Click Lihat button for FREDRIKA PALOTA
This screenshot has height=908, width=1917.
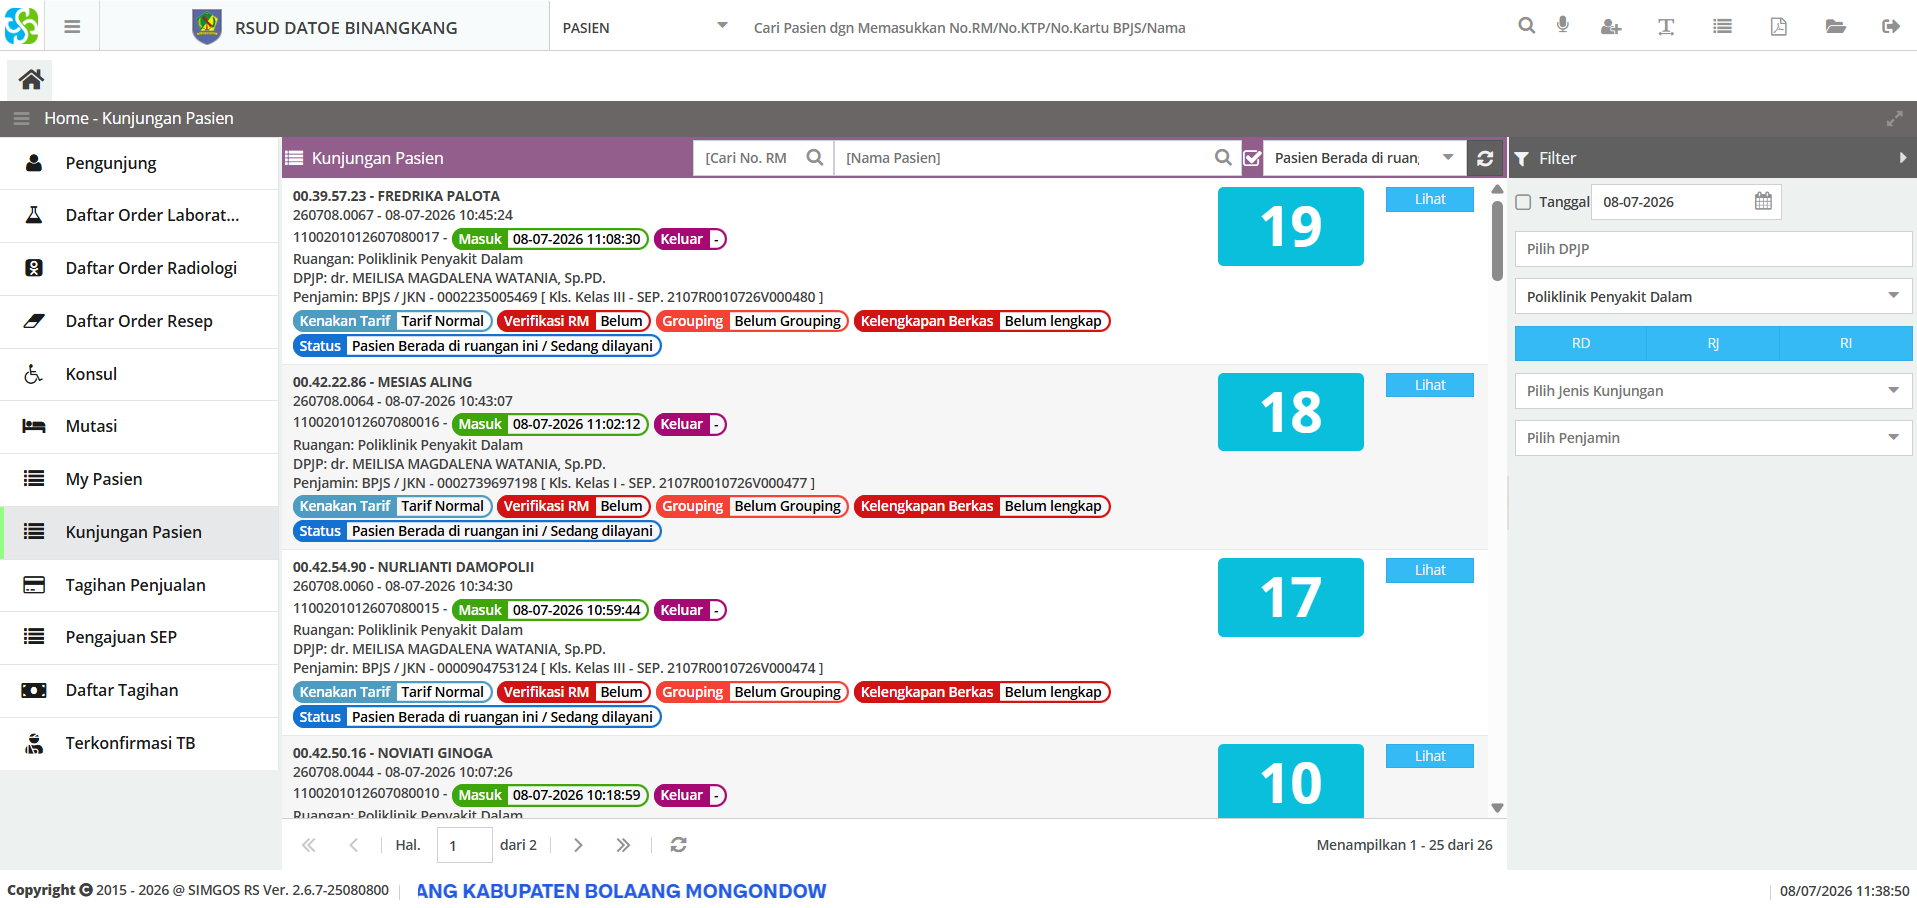tap(1429, 199)
